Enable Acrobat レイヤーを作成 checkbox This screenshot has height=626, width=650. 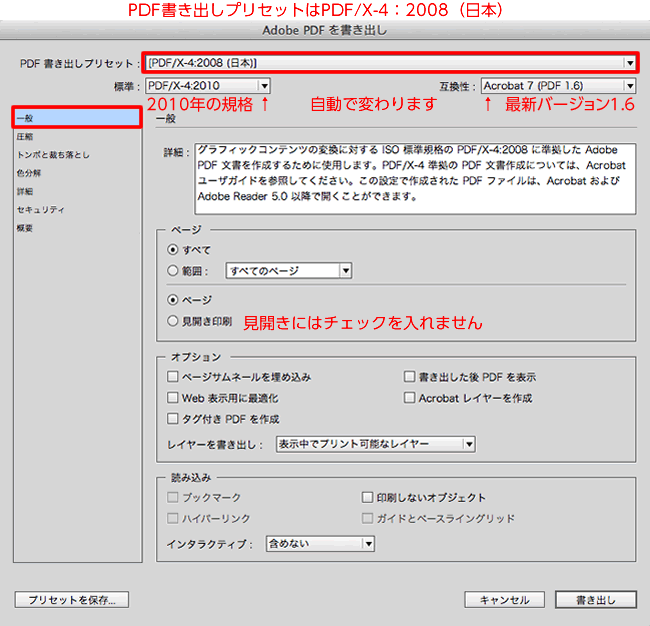coord(410,398)
